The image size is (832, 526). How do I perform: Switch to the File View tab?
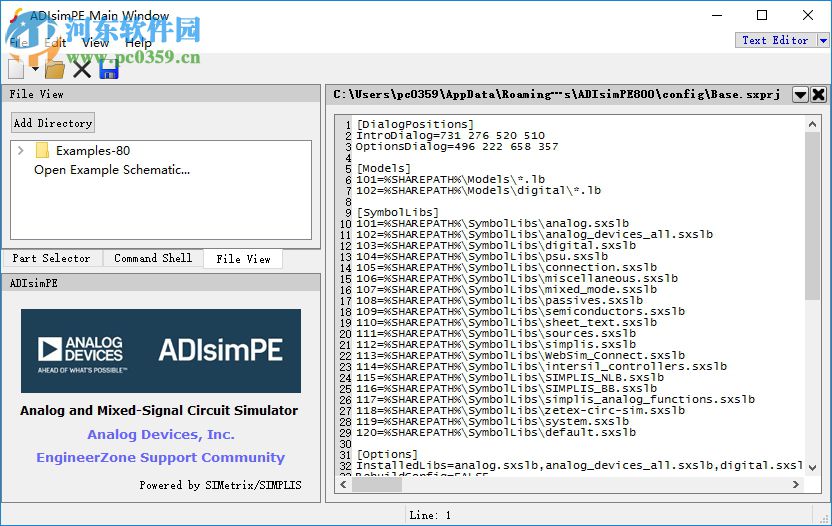coord(243,259)
